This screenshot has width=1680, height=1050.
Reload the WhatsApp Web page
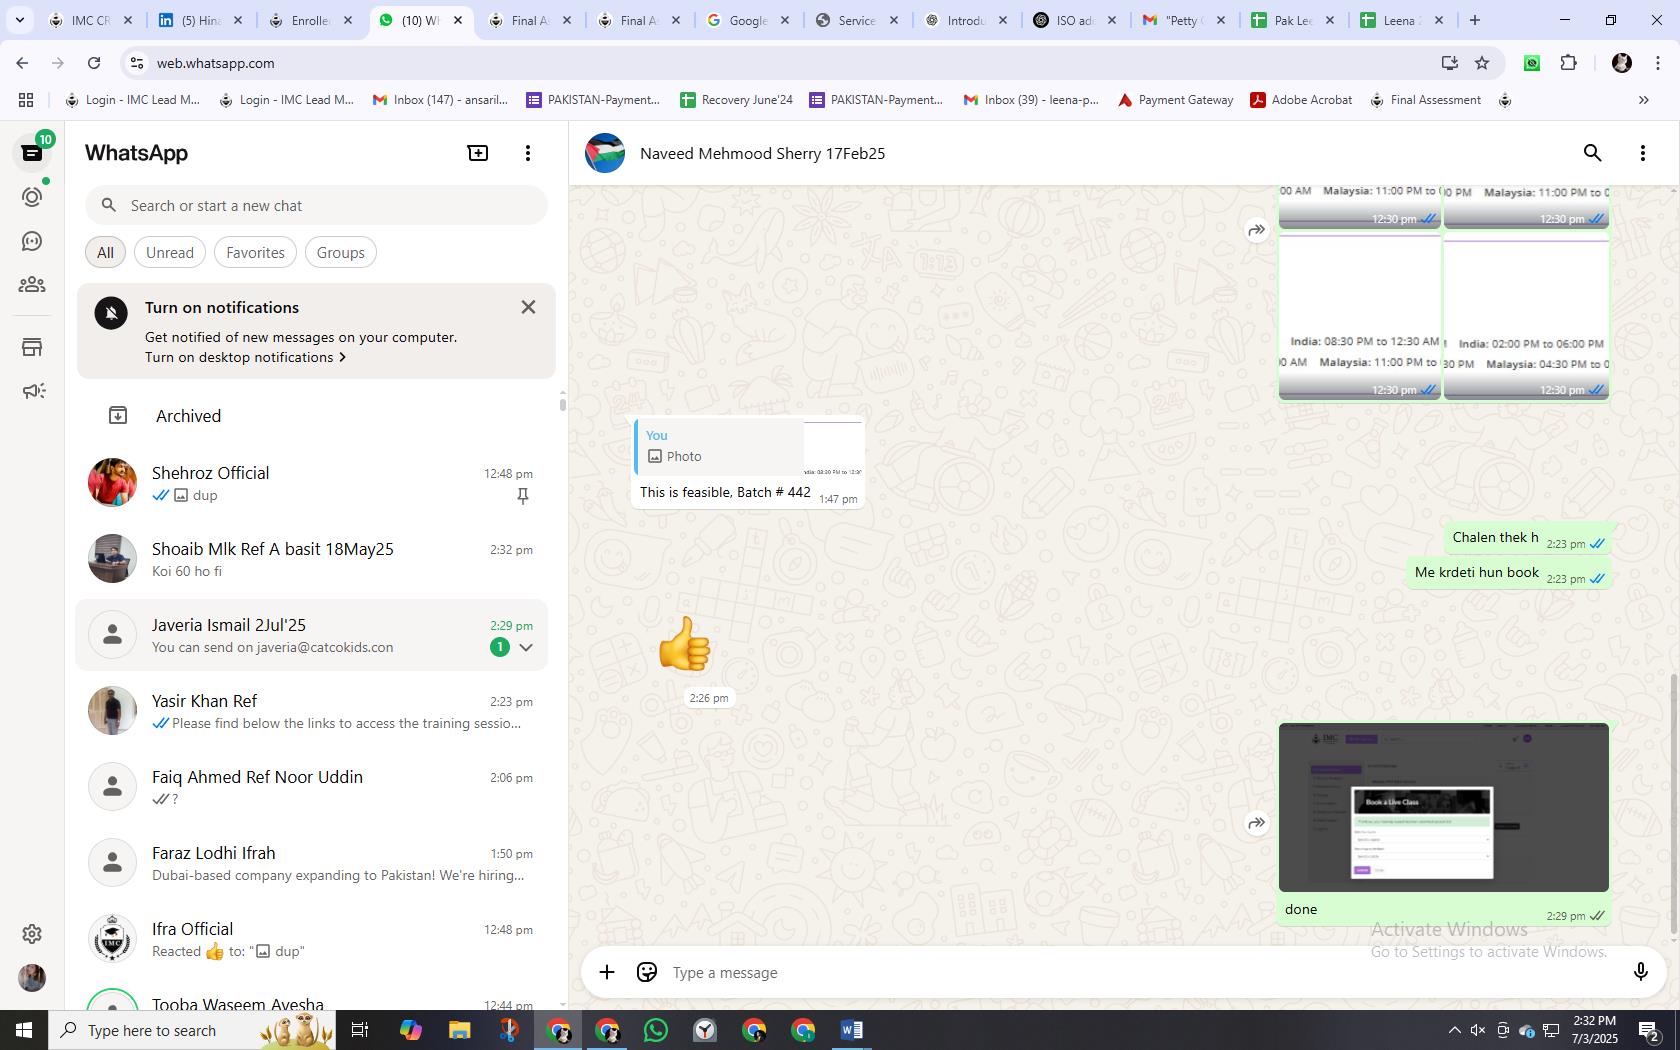coord(94,63)
